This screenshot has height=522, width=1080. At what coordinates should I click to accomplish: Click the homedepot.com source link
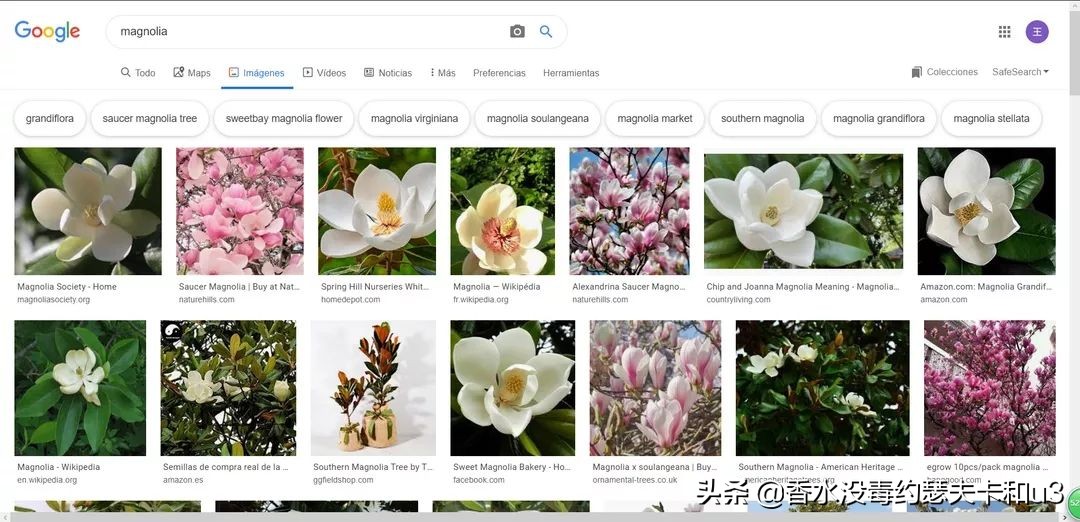(351, 300)
